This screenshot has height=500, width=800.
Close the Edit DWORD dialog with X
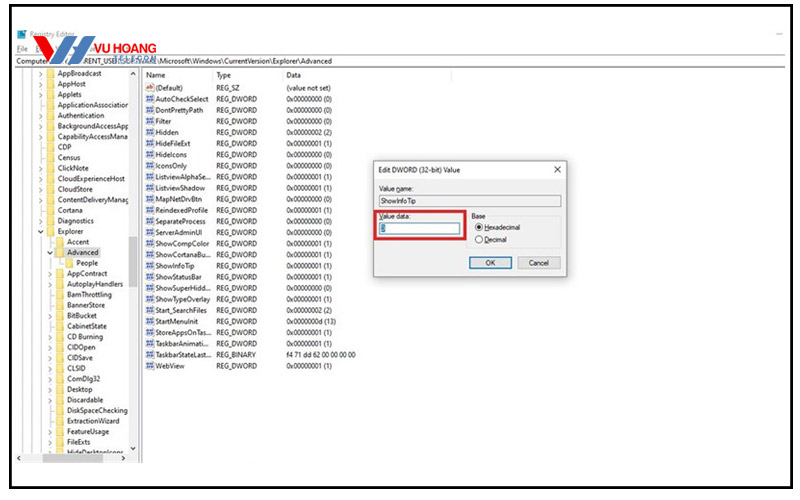tap(557, 170)
